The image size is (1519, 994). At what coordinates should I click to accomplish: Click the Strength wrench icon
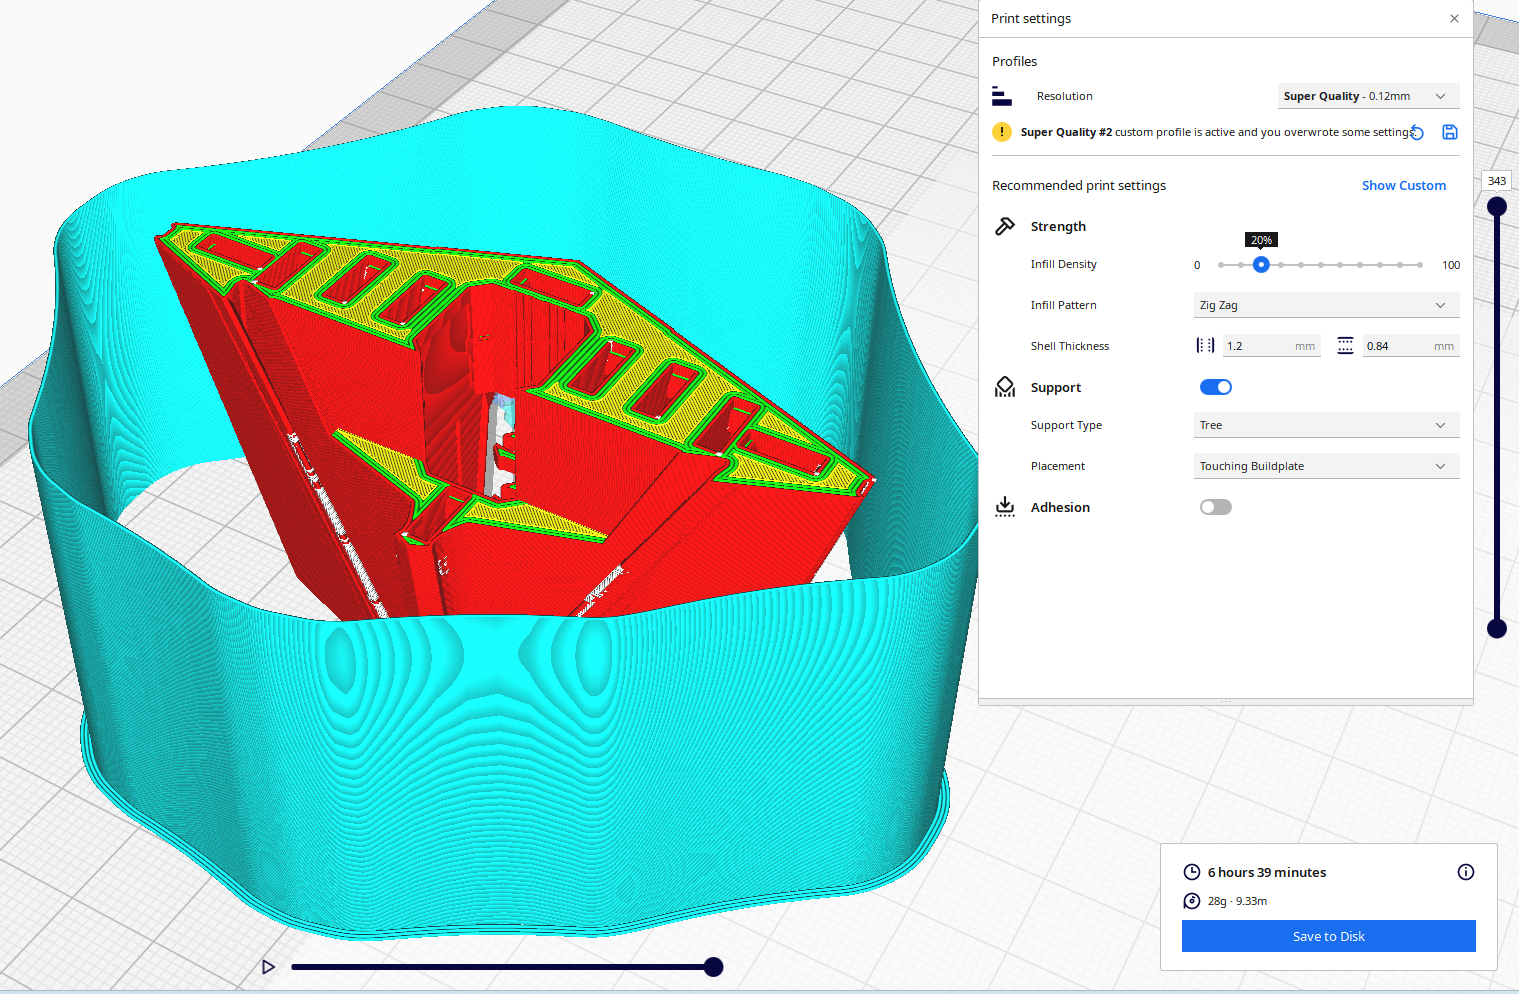tap(1005, 226)
